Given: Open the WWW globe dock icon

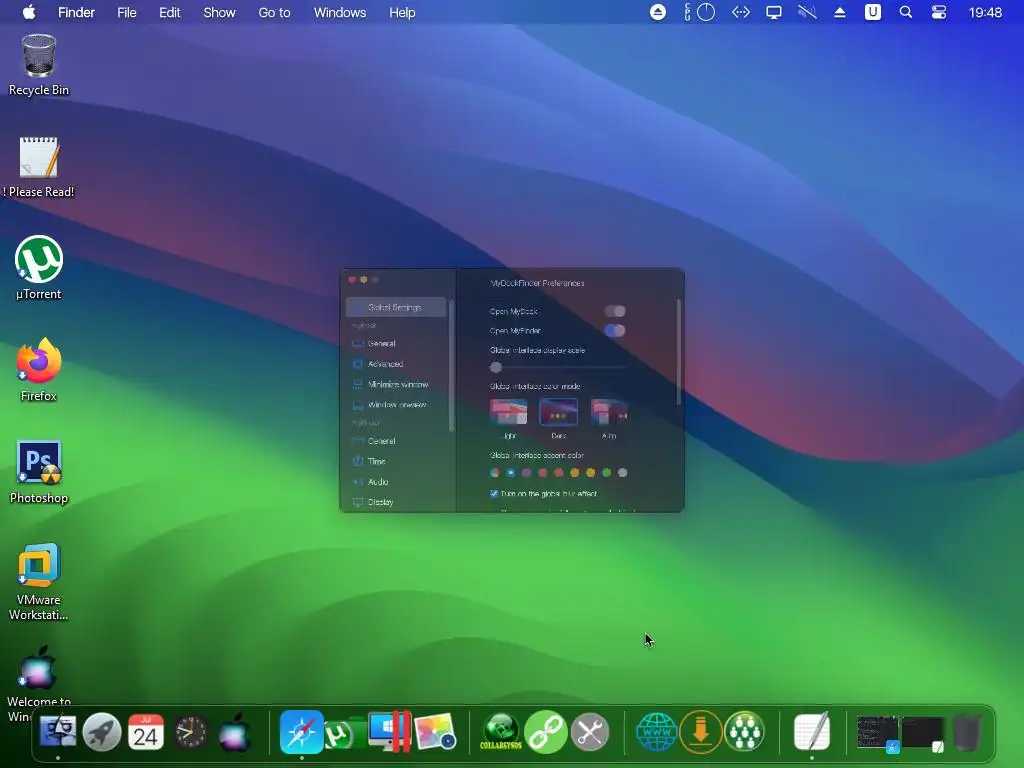Looking at the screenshot, I should tap(656, 731).
